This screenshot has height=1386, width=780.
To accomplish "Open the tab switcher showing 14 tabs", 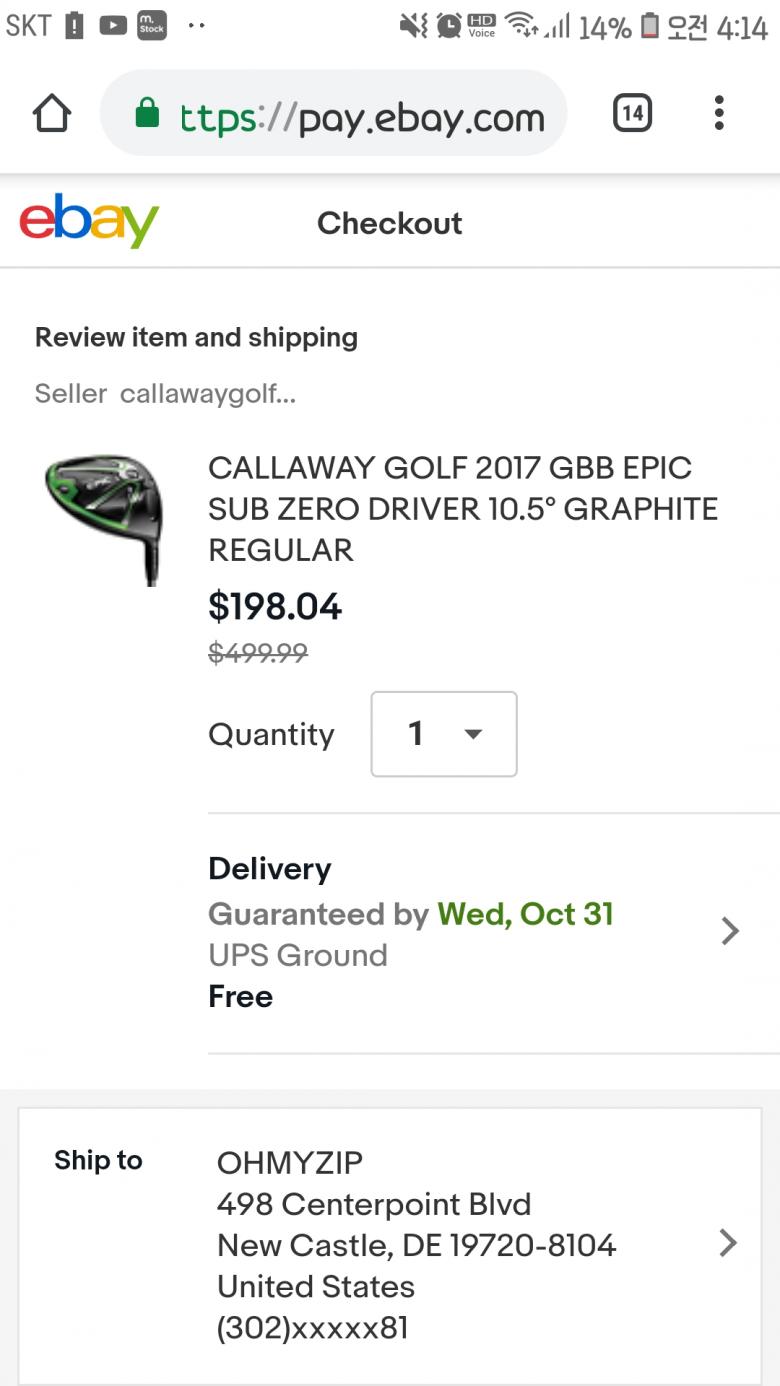I will (632, 113).
